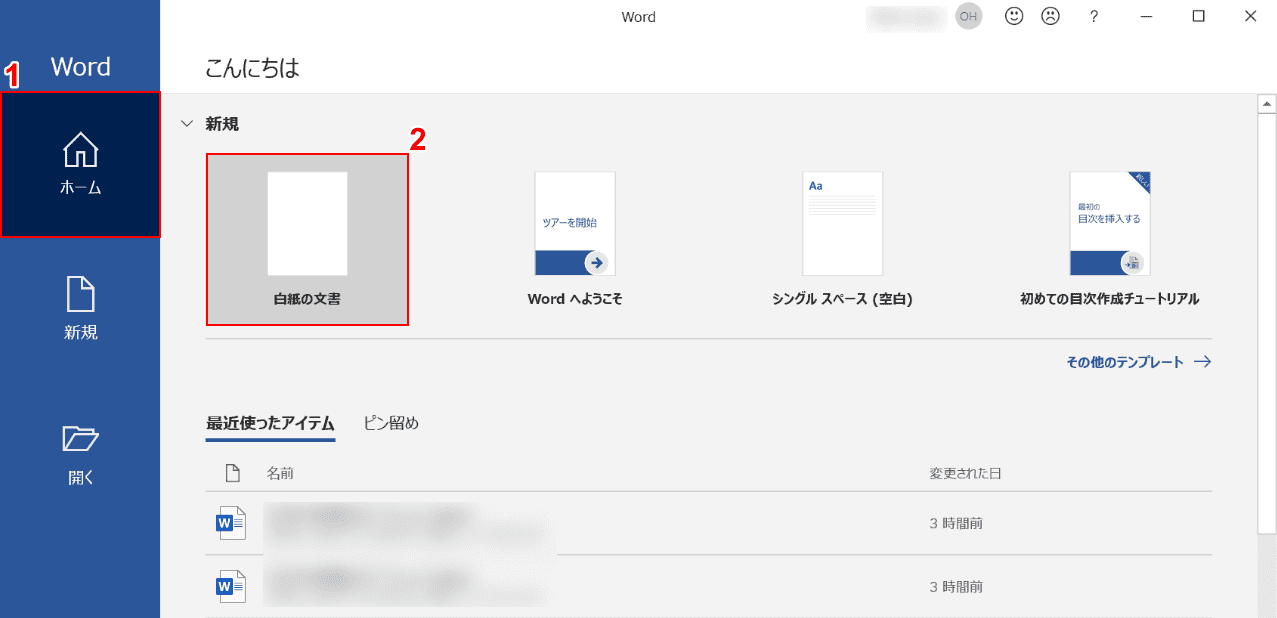Send a frown feedback face icon
Viewport: 1277px width, 618px height.
[1050, 16]
